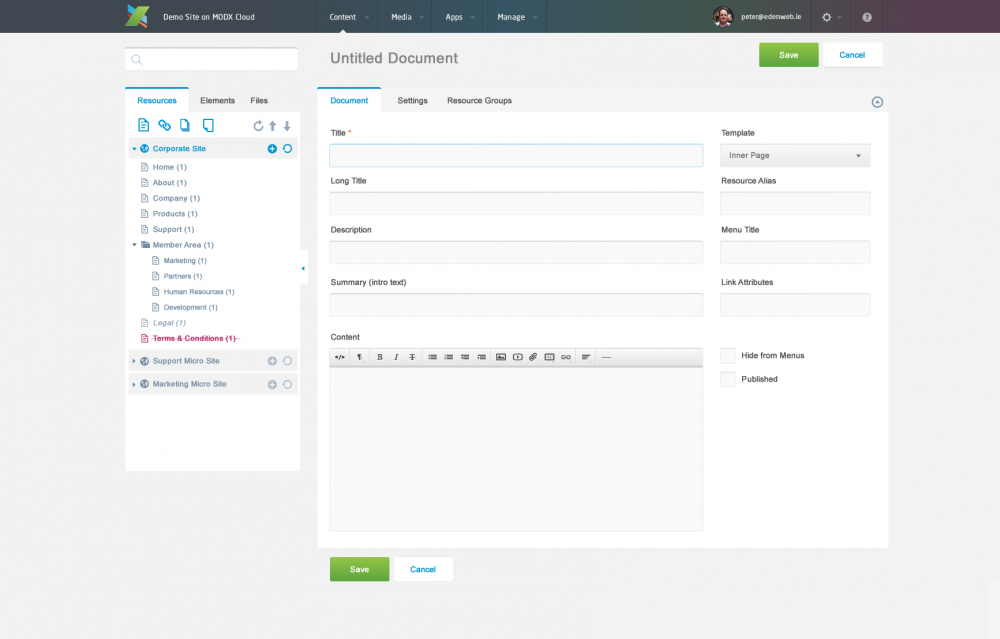1000x639 pixels.
Task: Expand Support Micro Site tree
Action: pyautogui.click(x=134, y=361)
